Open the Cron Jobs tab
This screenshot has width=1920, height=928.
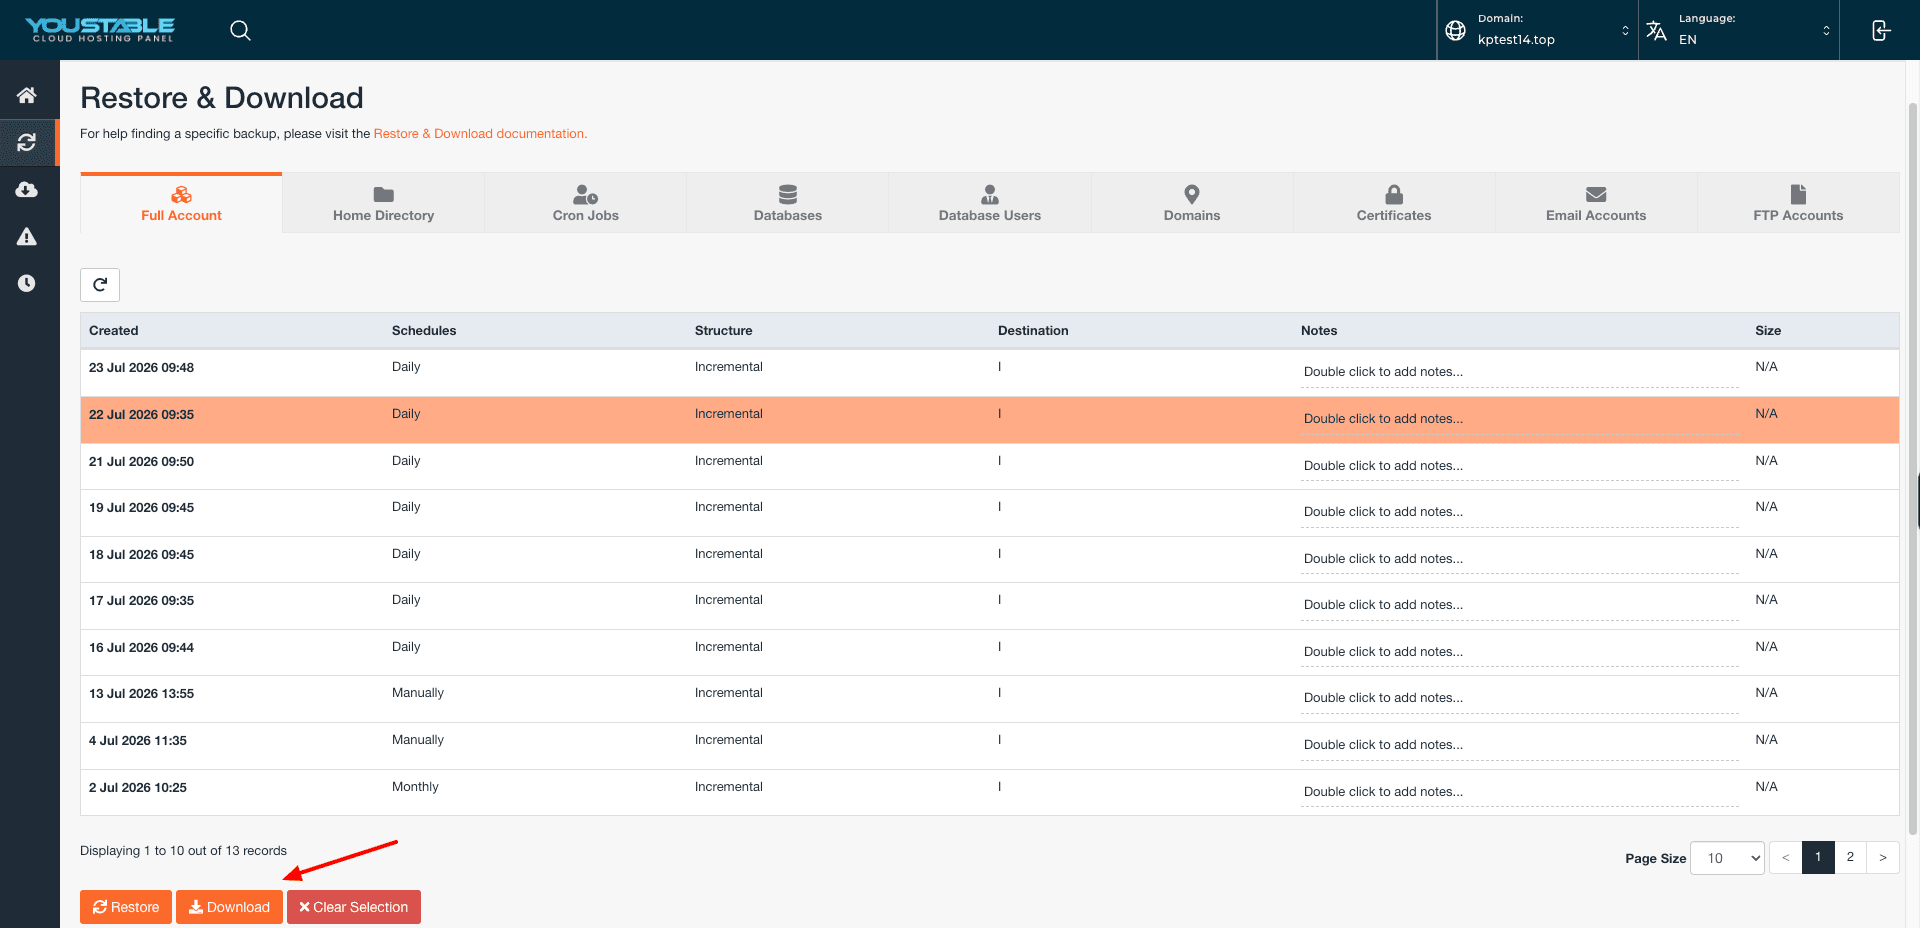[x=585, y=203]
